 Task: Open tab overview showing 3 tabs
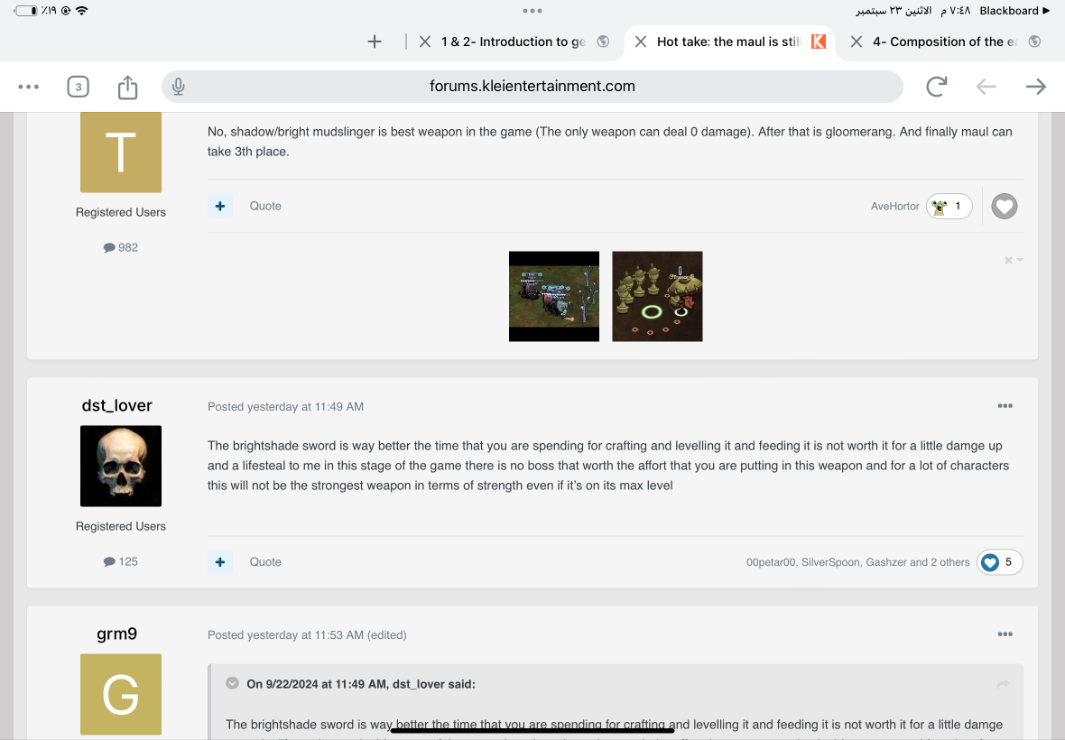pos(78,87)
